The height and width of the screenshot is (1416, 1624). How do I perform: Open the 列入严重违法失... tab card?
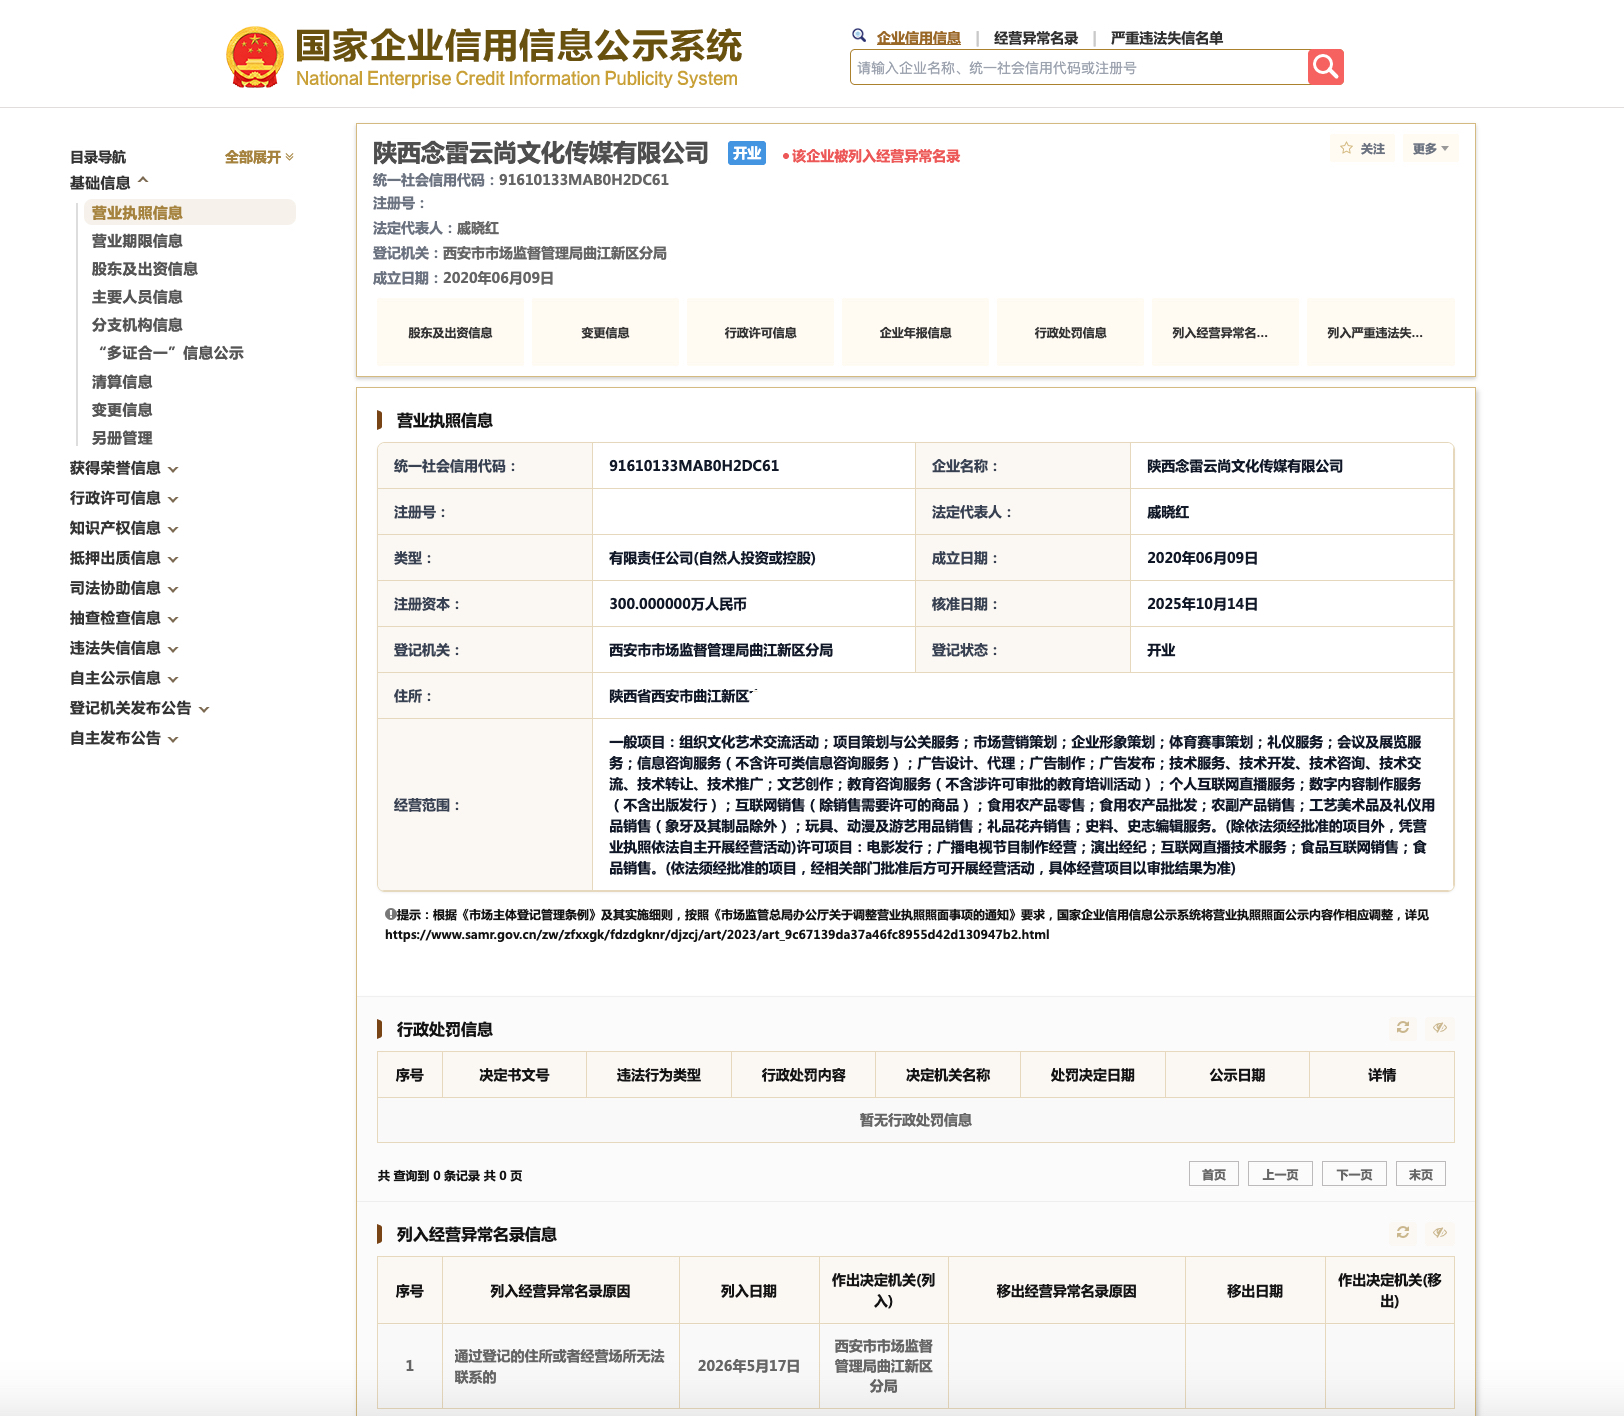[1380, 332]
